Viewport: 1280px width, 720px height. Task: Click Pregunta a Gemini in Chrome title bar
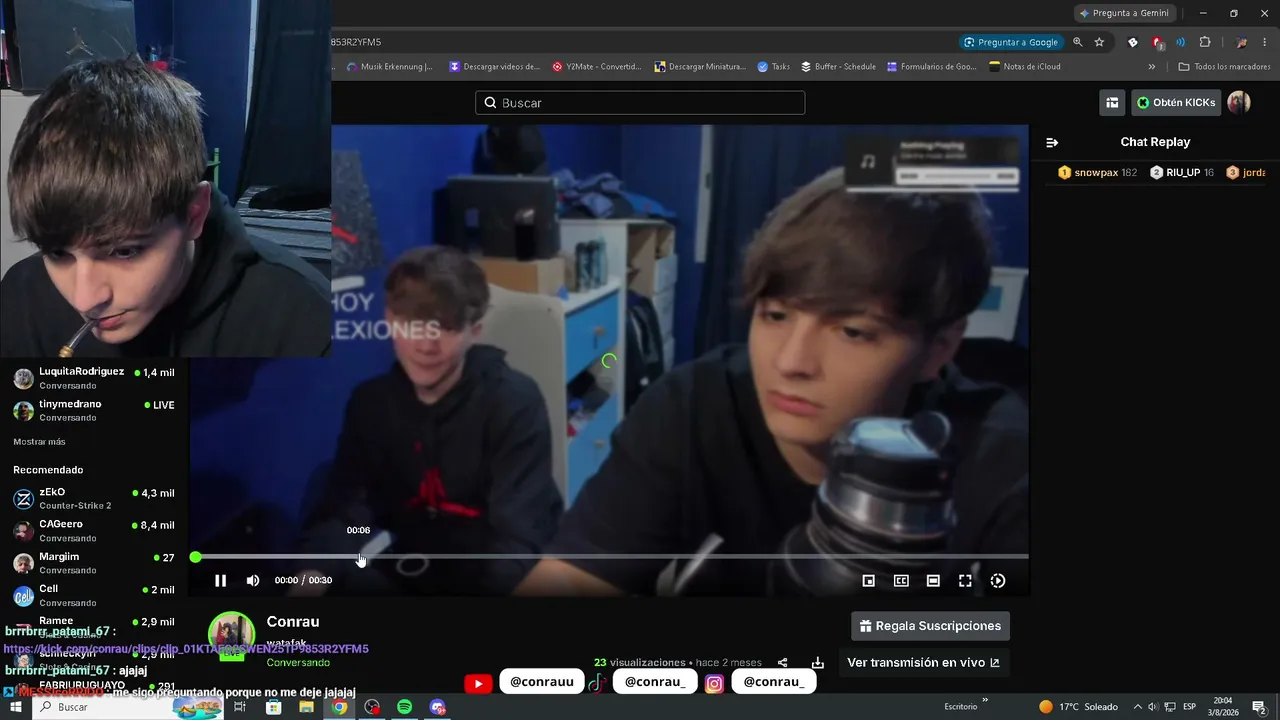(1124, 13)
